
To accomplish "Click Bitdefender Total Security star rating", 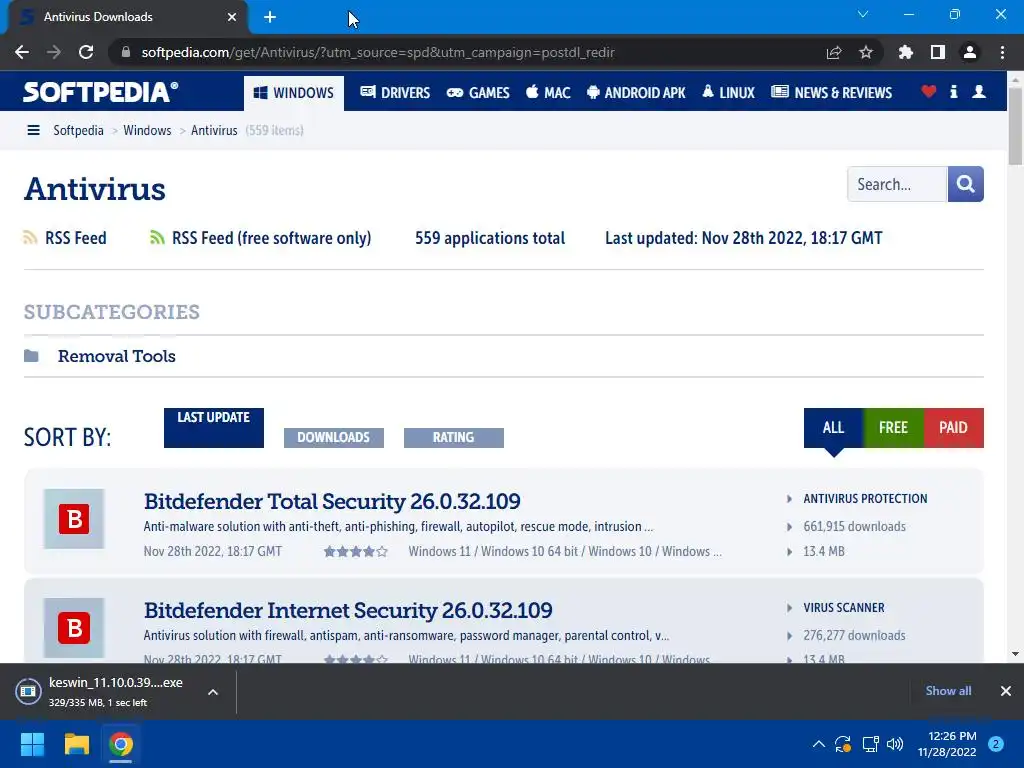I will click(x=356, y=552).
